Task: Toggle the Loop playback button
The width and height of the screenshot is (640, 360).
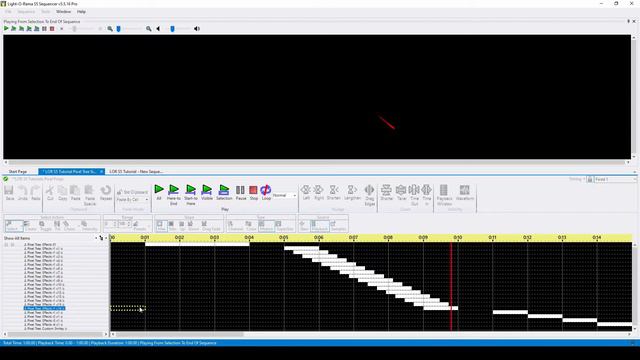Action: pos(266,192)
